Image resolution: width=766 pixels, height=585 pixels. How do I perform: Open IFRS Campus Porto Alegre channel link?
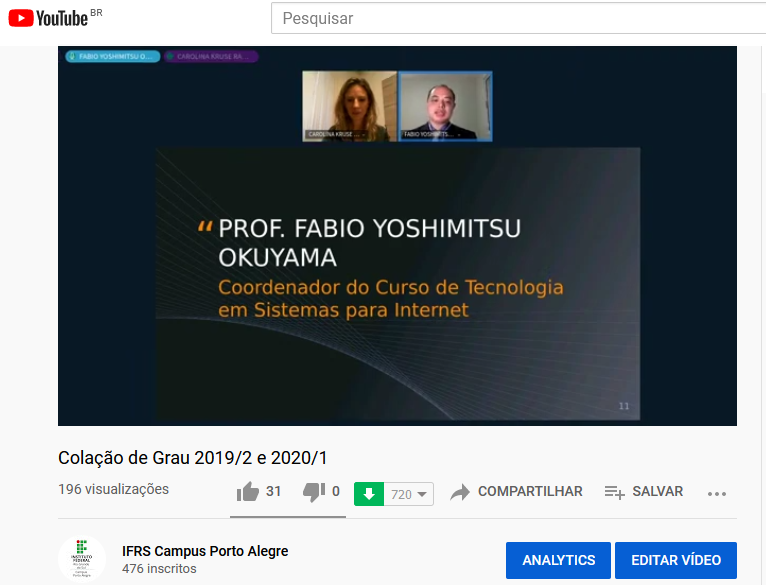[205, 551]
